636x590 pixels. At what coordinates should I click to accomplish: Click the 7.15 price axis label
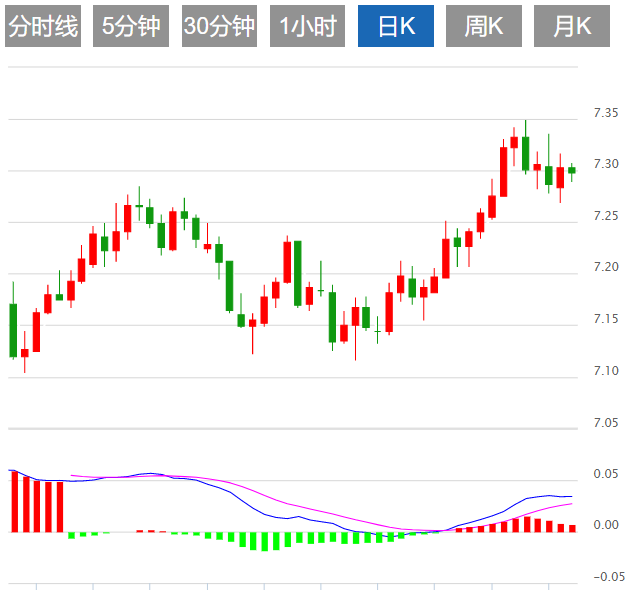(606, 319)
